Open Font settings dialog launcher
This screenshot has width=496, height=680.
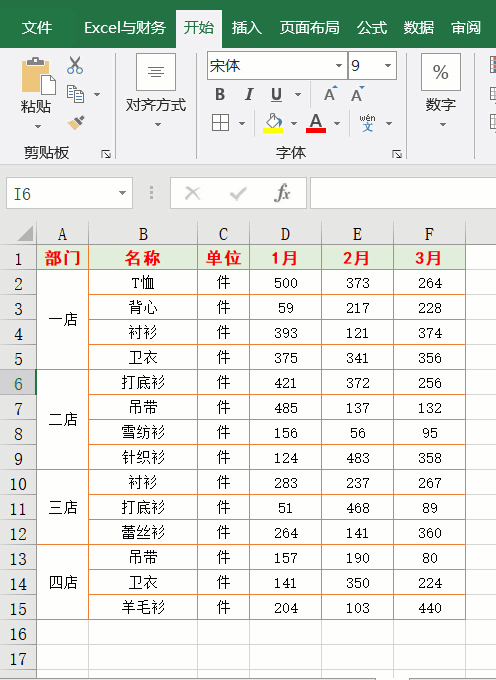[396, 154]
